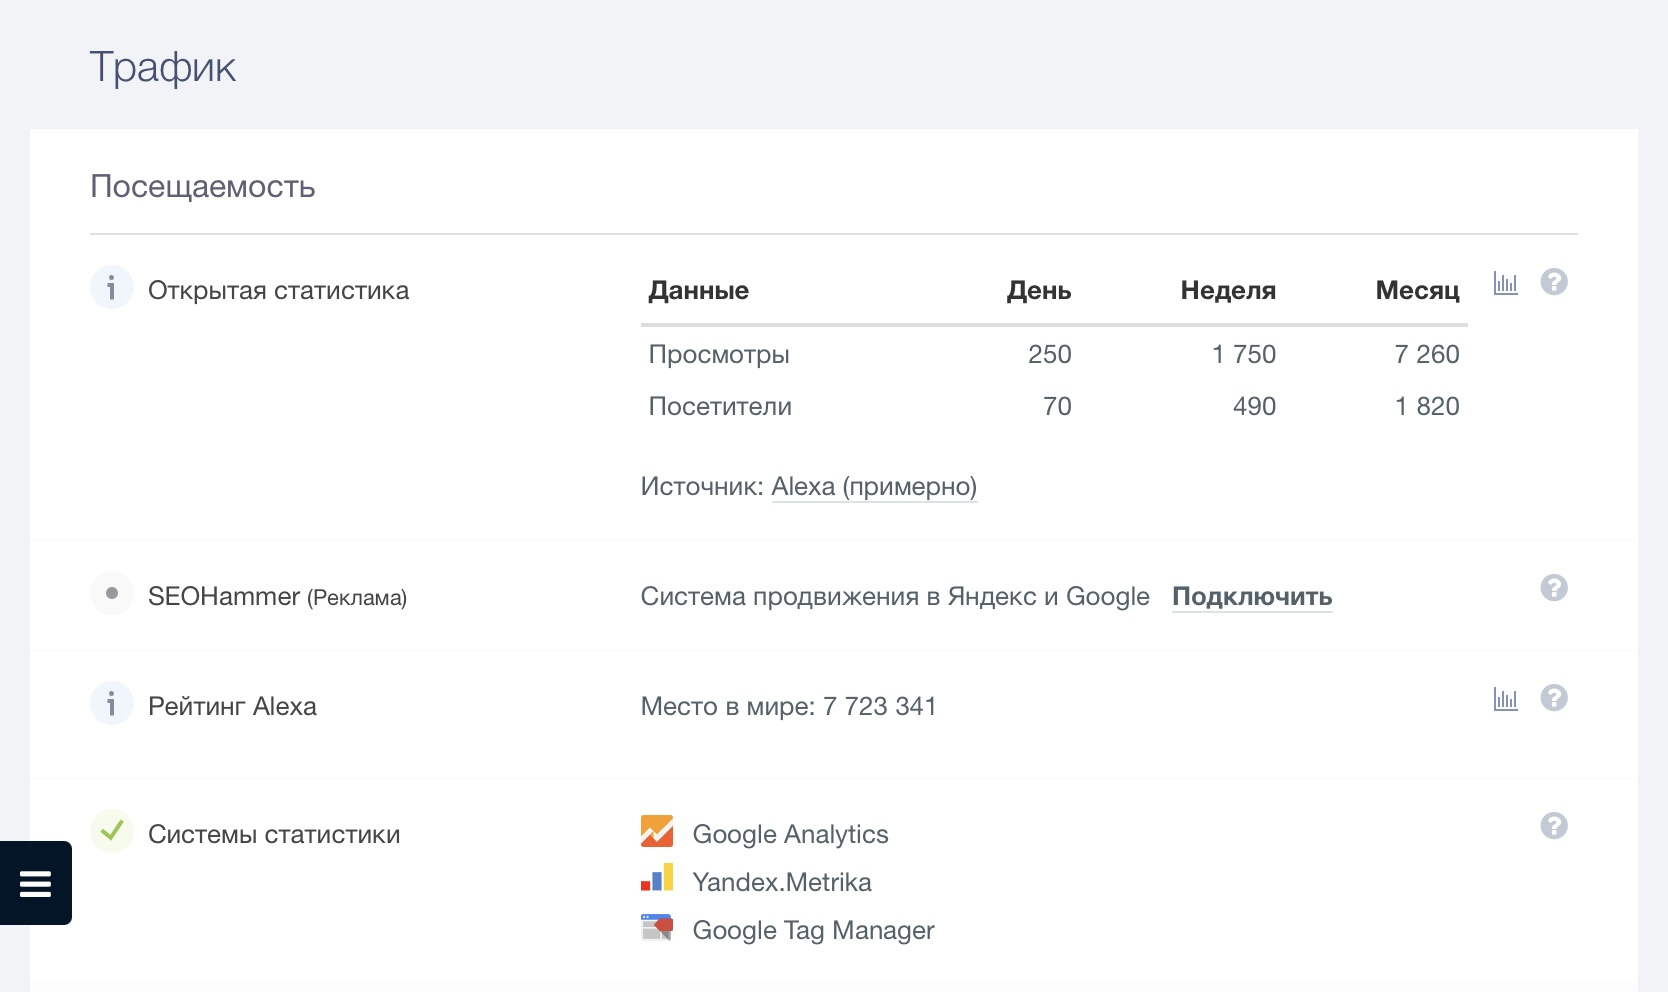Image resolution: width=1668 pixels, height=992 pixels.
Task: Click the Yandex.Metrika bar chart icon
Action: pos(657,879)
